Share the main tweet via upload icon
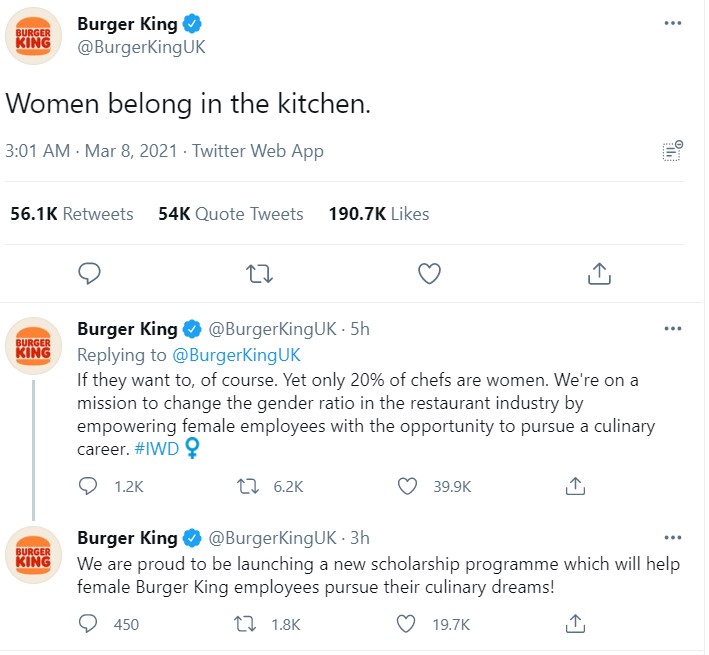709x655 pixels. pos(599,273)
